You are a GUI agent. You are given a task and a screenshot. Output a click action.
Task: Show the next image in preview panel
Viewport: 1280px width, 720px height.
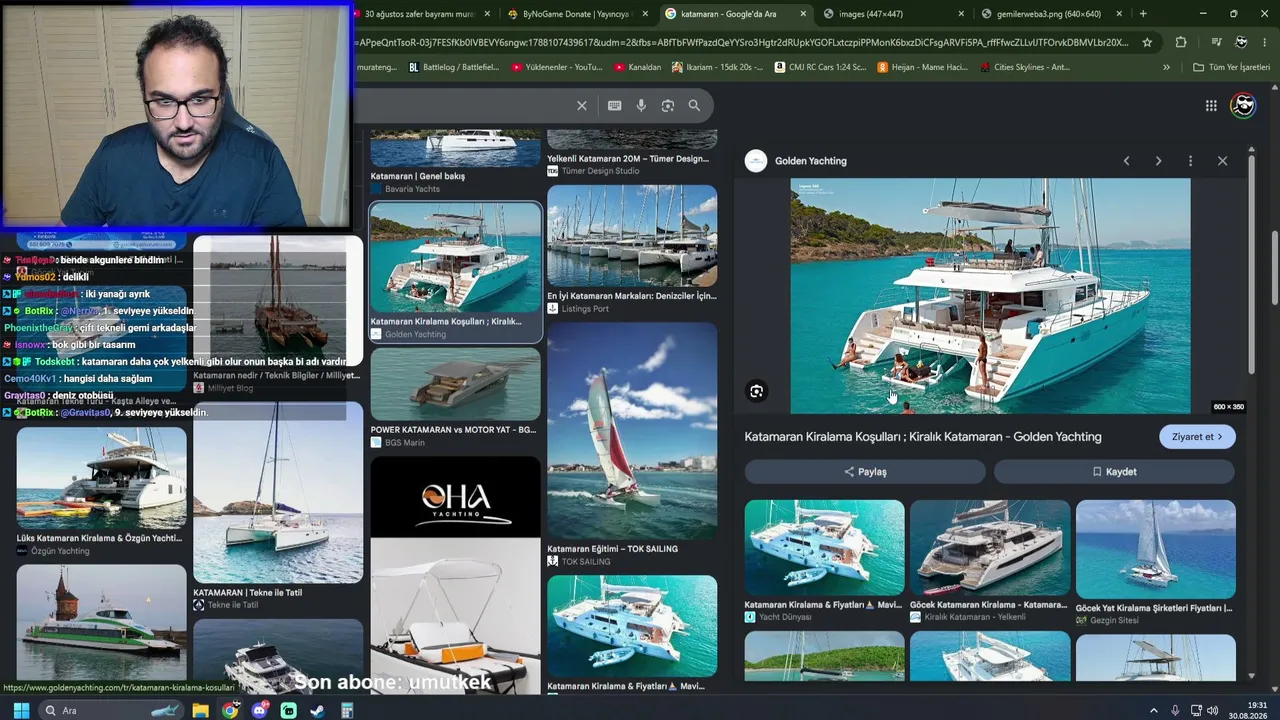click(x=1158, y=161)
